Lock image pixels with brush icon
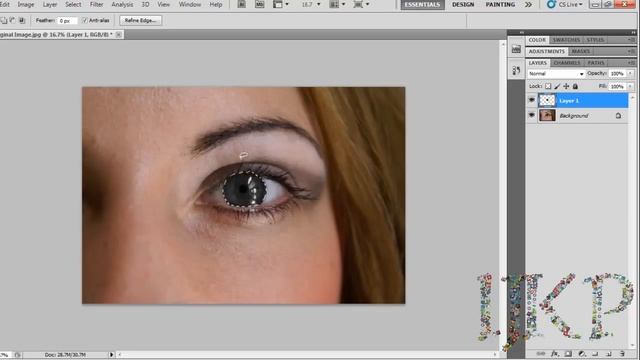The width and height of the screenshot is (640, 360). (x=557, y=86)
